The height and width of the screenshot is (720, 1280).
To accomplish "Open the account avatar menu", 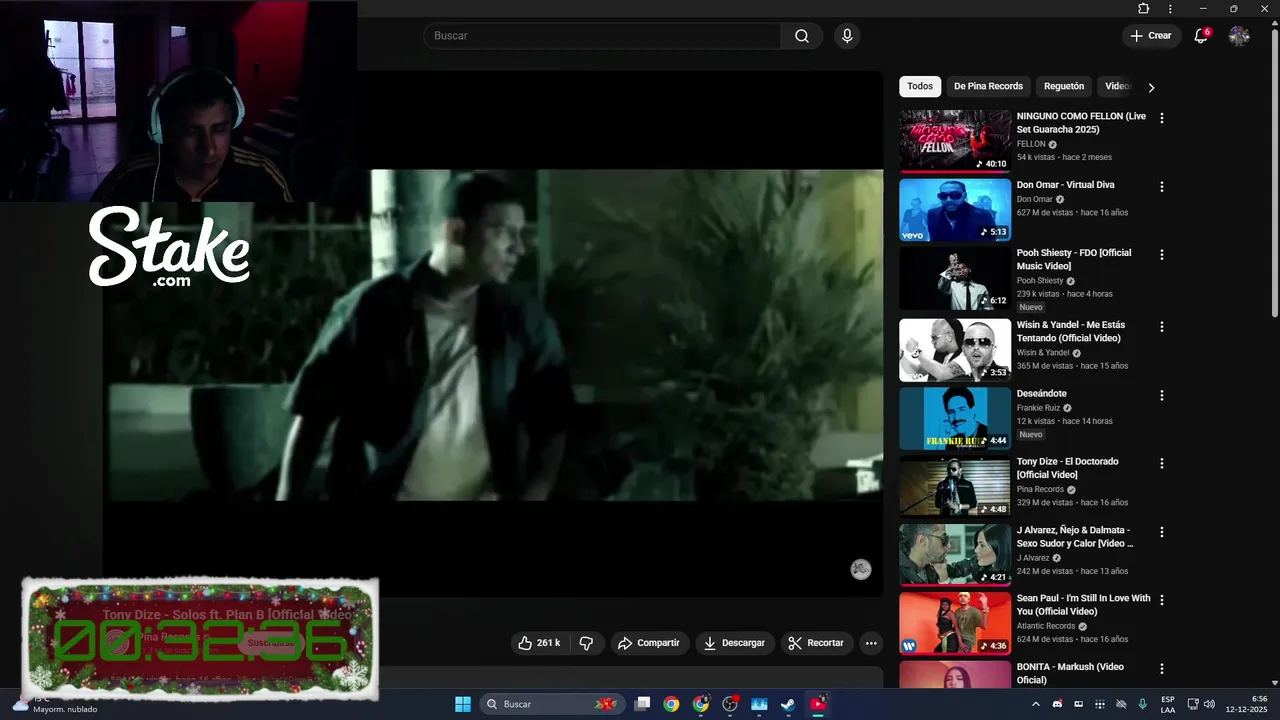I will [x=1239, y=36].
